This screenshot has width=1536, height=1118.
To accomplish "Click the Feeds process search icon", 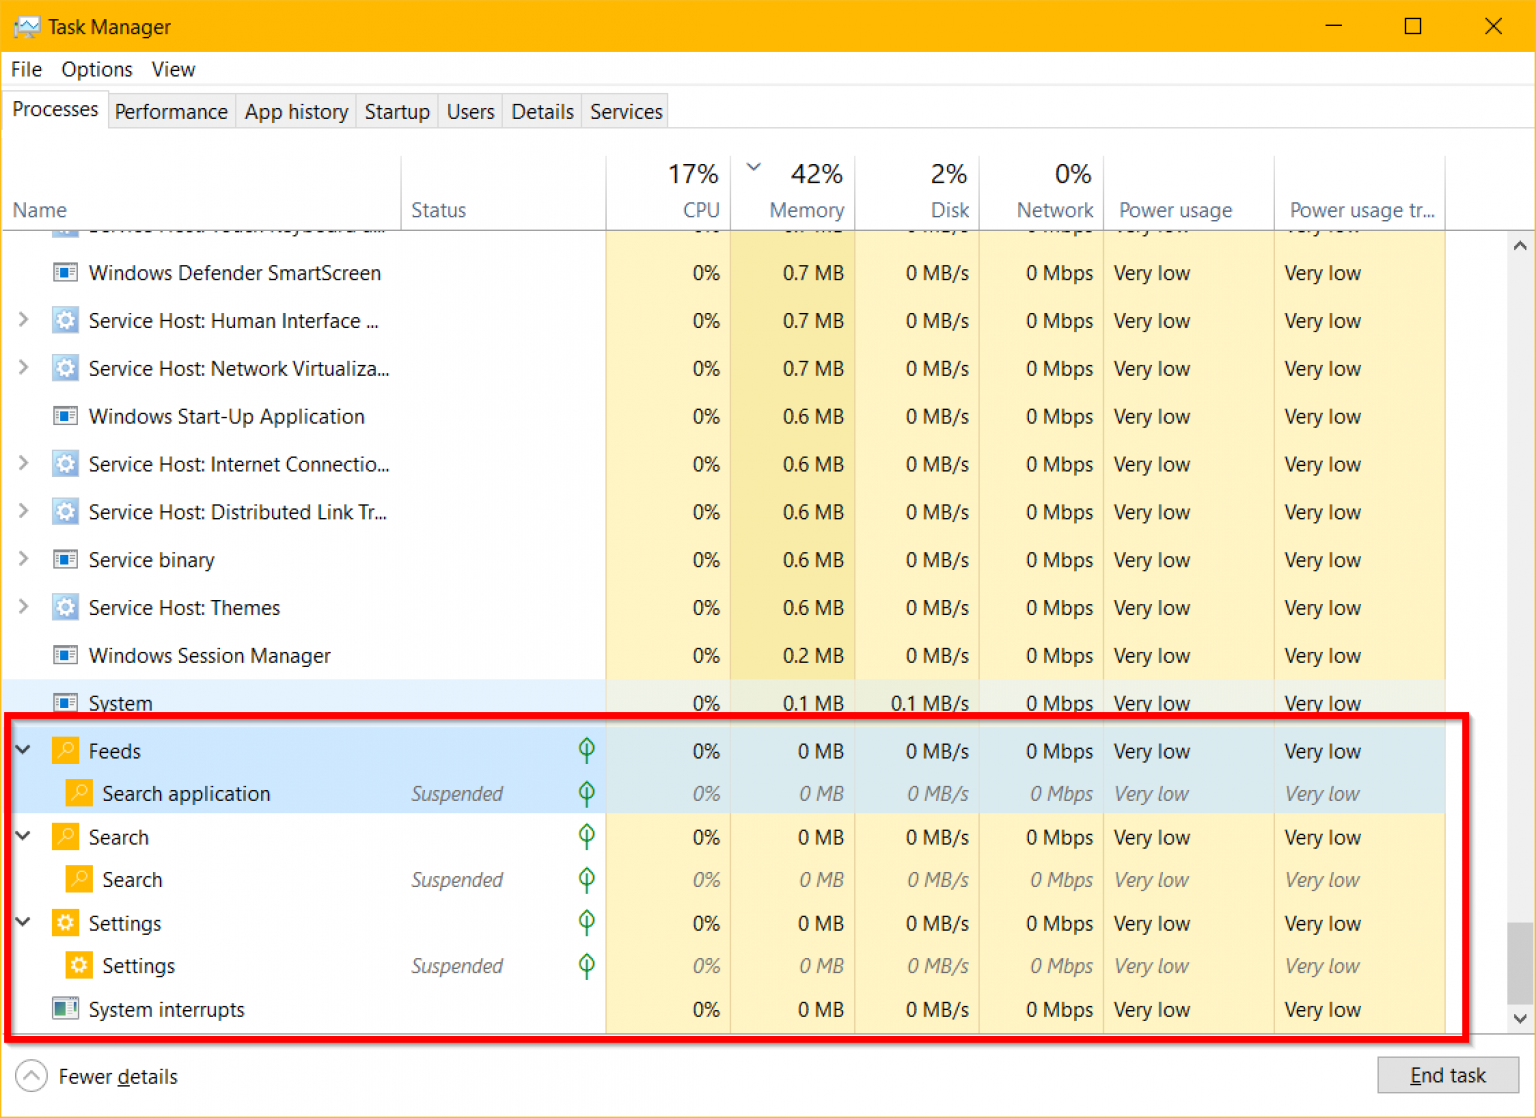I will pos(65,751).
